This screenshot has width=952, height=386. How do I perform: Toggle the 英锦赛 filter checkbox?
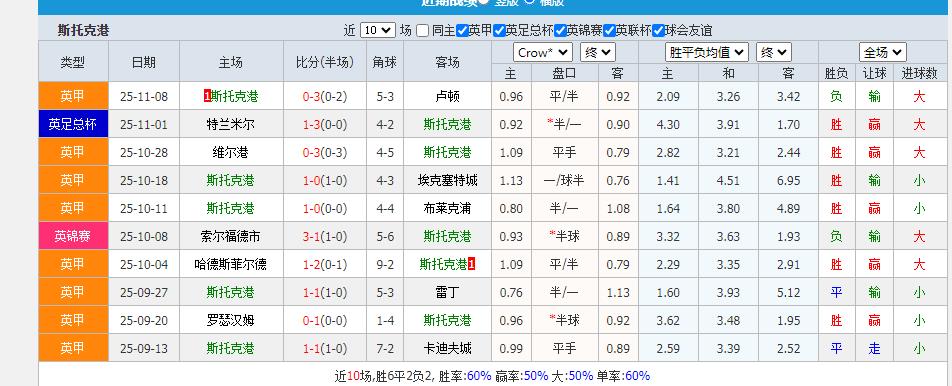560,30
